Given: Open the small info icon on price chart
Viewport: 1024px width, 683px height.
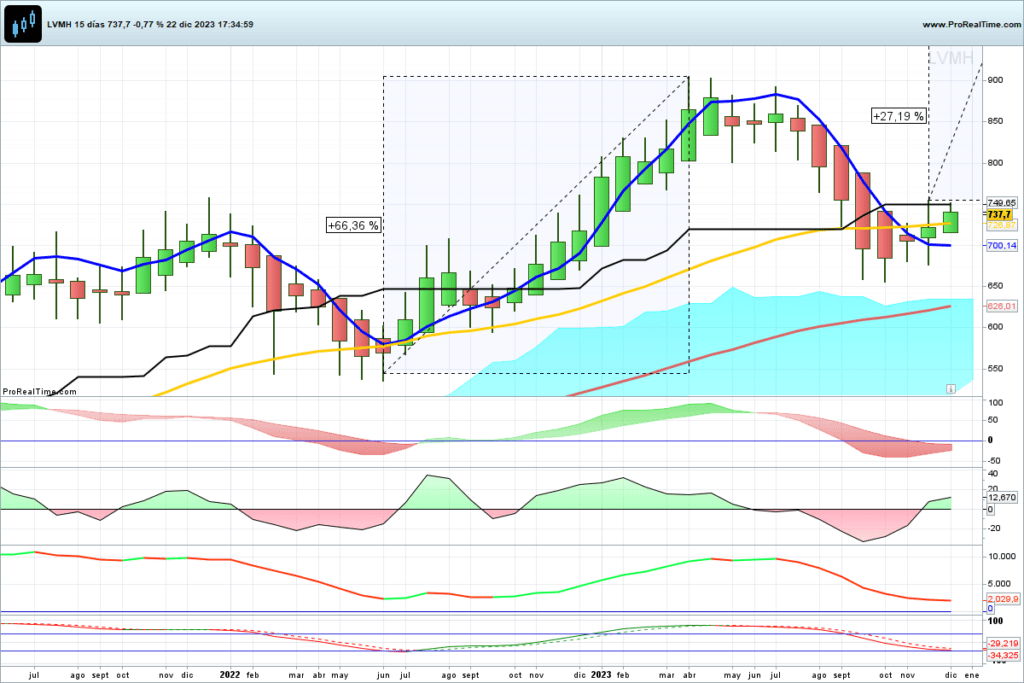Looking at the screenshot, I should 951,389.
